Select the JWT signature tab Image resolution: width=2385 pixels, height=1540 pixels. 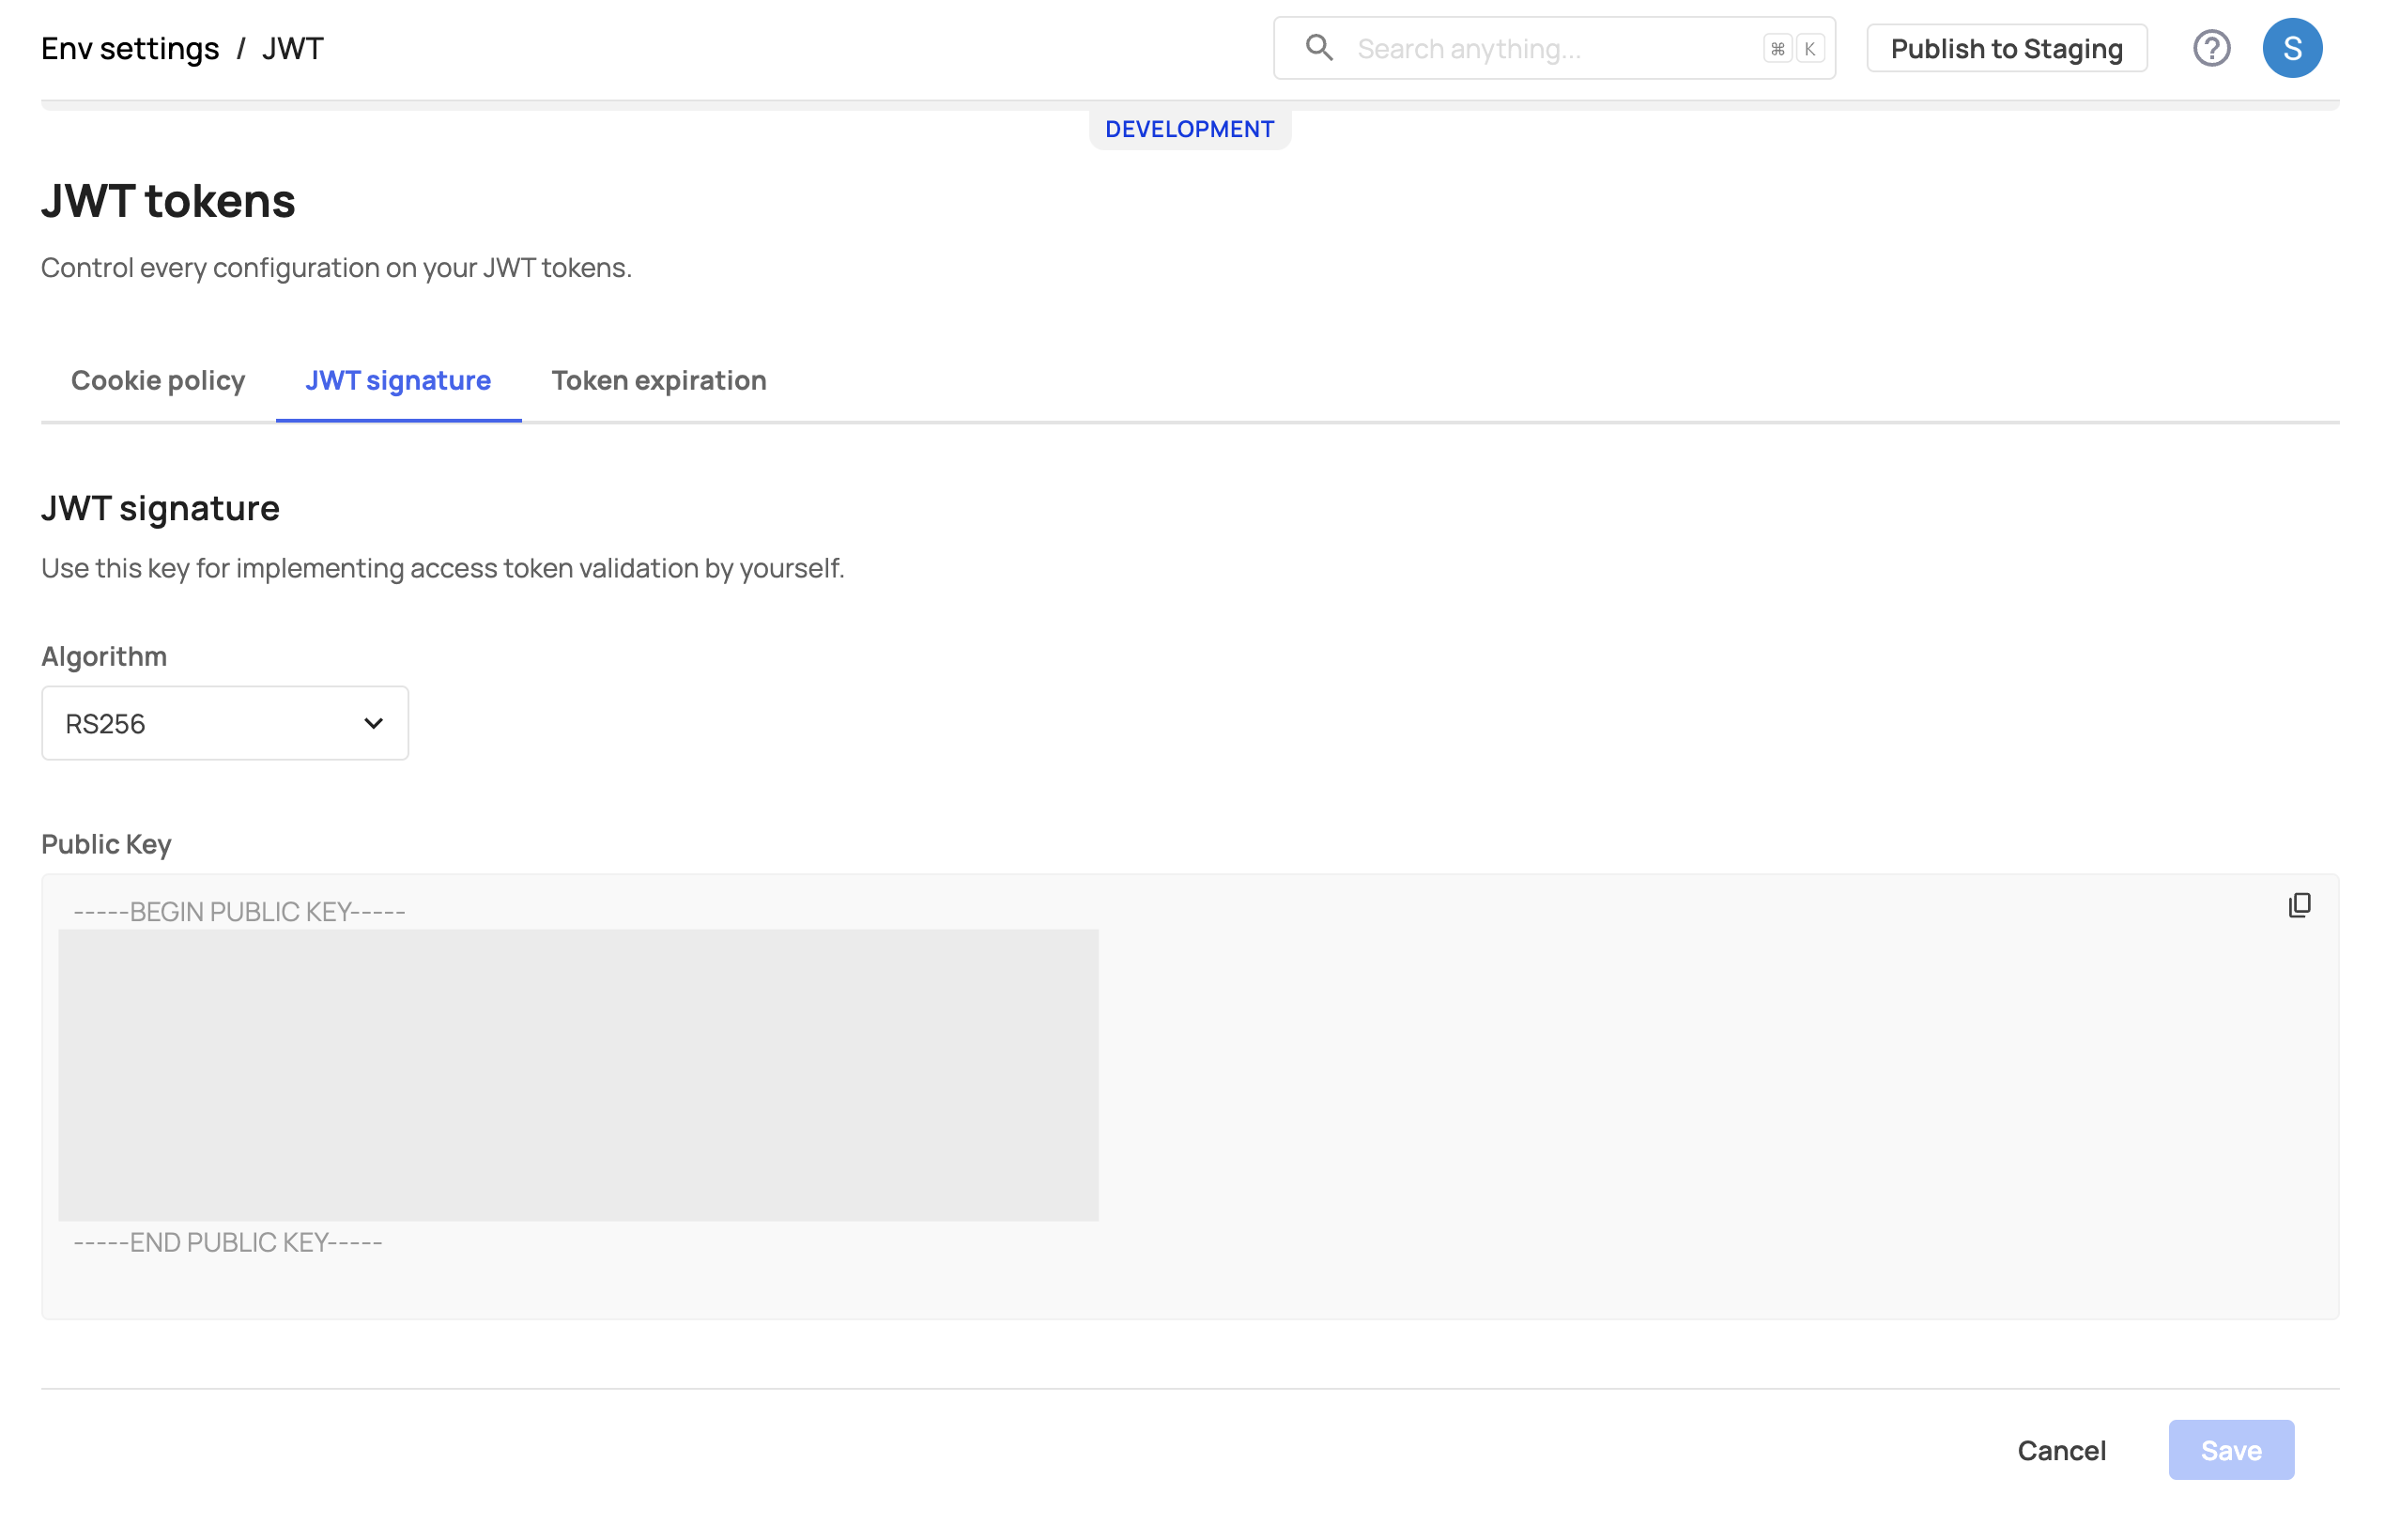coord(398,381)
